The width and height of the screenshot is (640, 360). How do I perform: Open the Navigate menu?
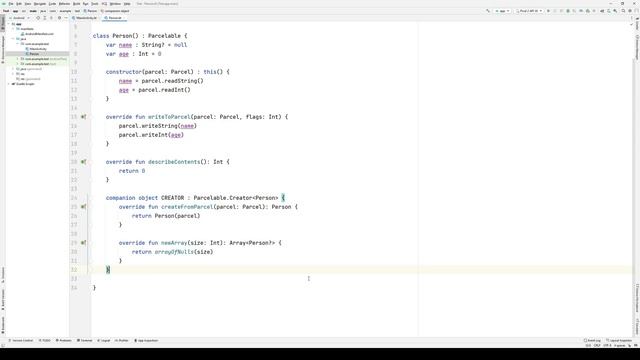[40, 4]
